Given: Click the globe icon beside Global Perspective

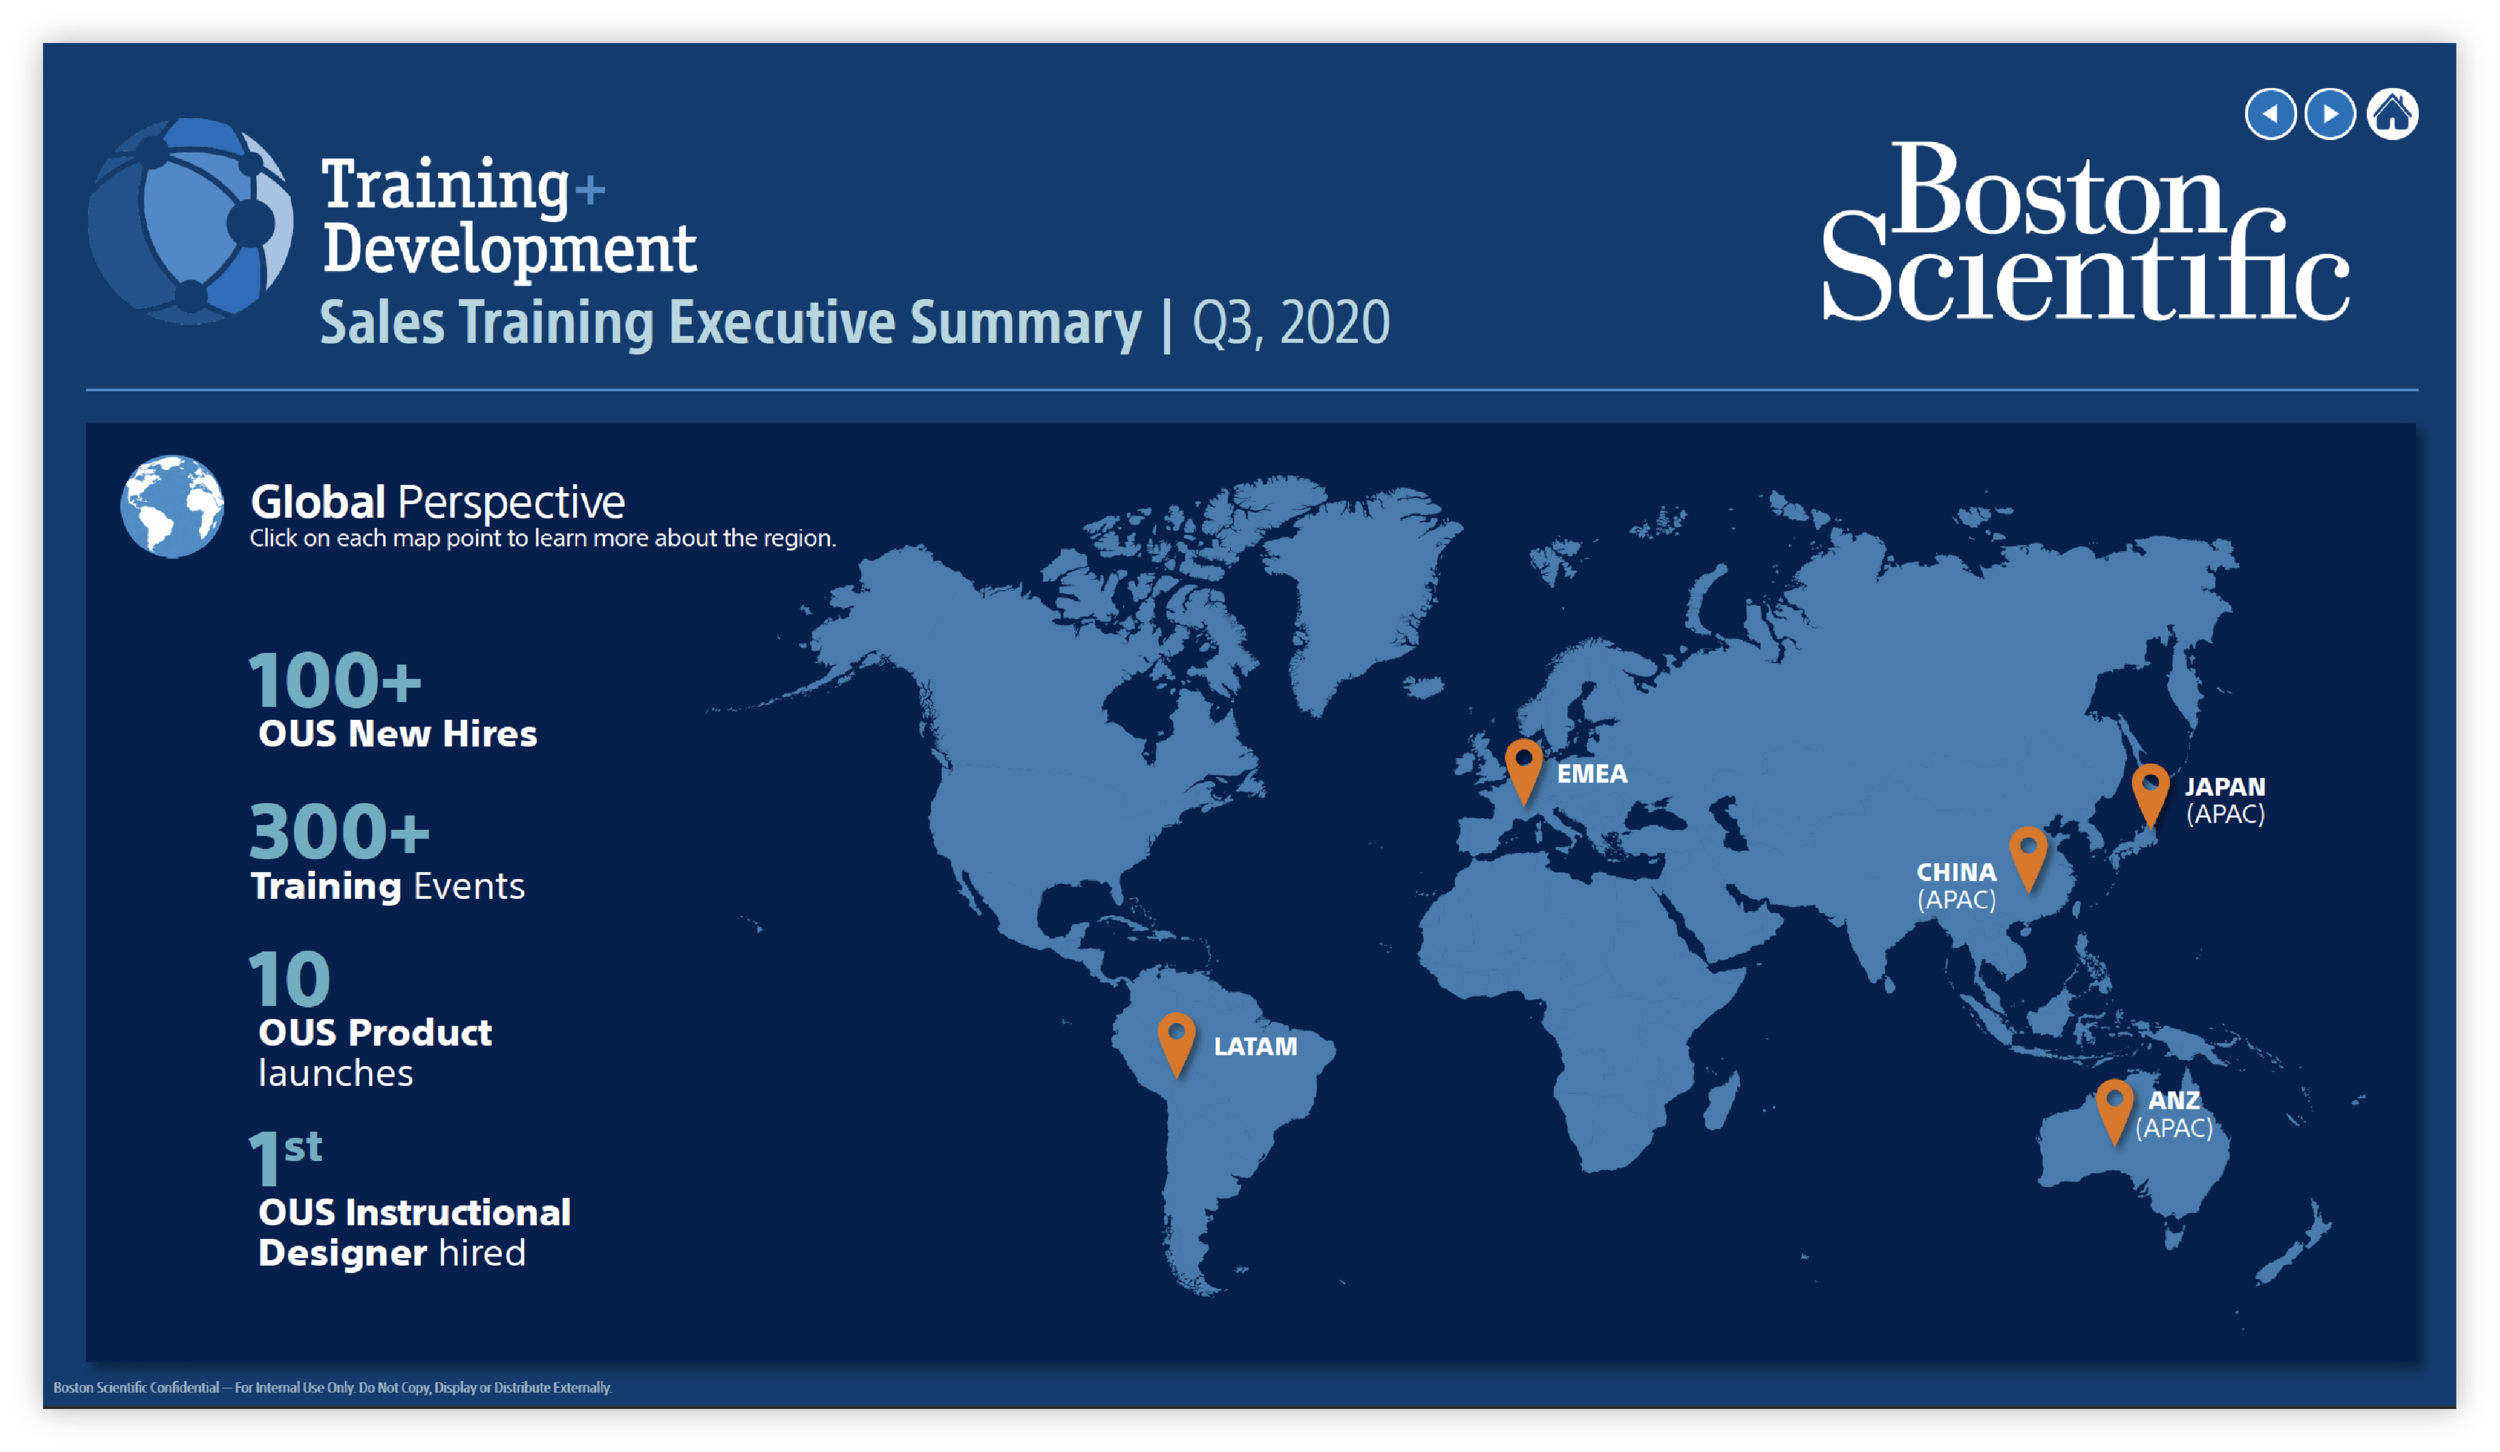Looking at the screenshot, I should pyautogui.click(x=172, y=507).
